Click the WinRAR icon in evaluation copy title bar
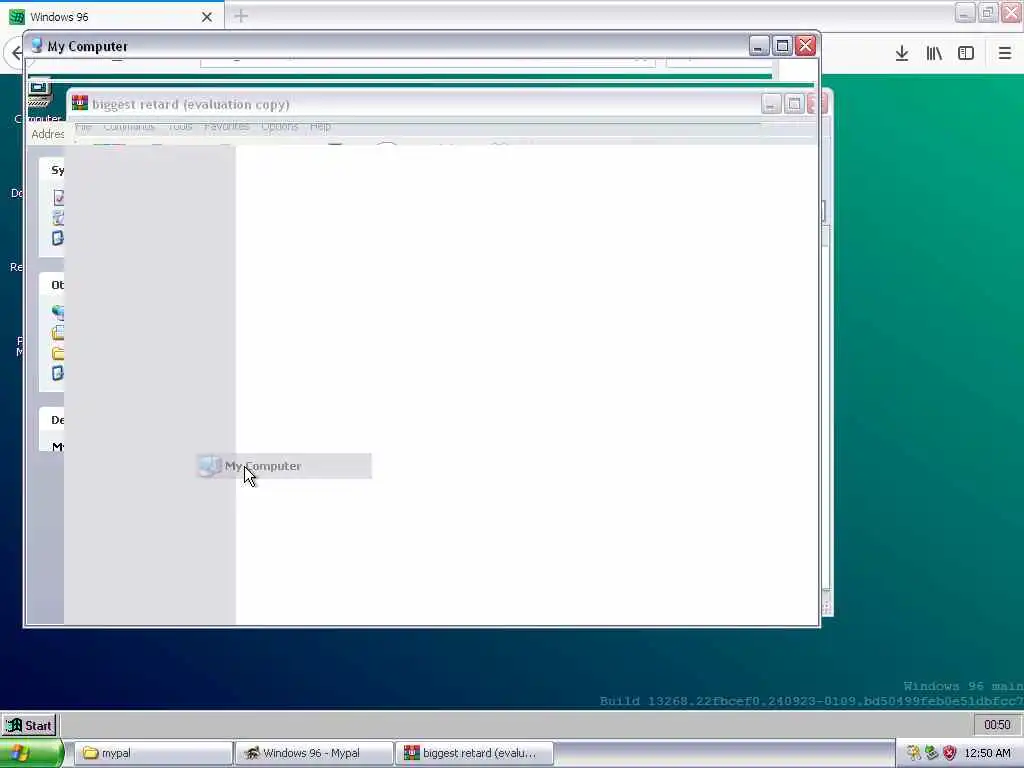 tap(80, 103)
